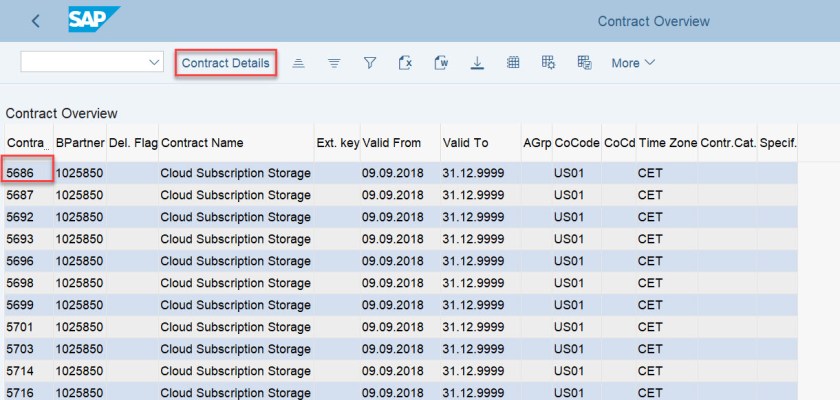The width and height of the screenshot is (840, 400).
Task: Click the Valid From column header
Action: click(392, 143)
